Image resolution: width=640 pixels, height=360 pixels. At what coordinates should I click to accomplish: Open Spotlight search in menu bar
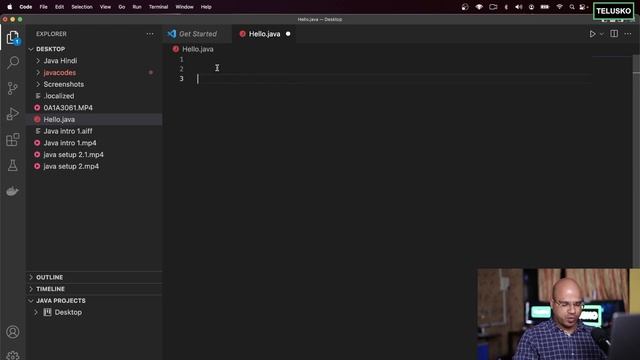pyautogui.click(x=572, y=7)
